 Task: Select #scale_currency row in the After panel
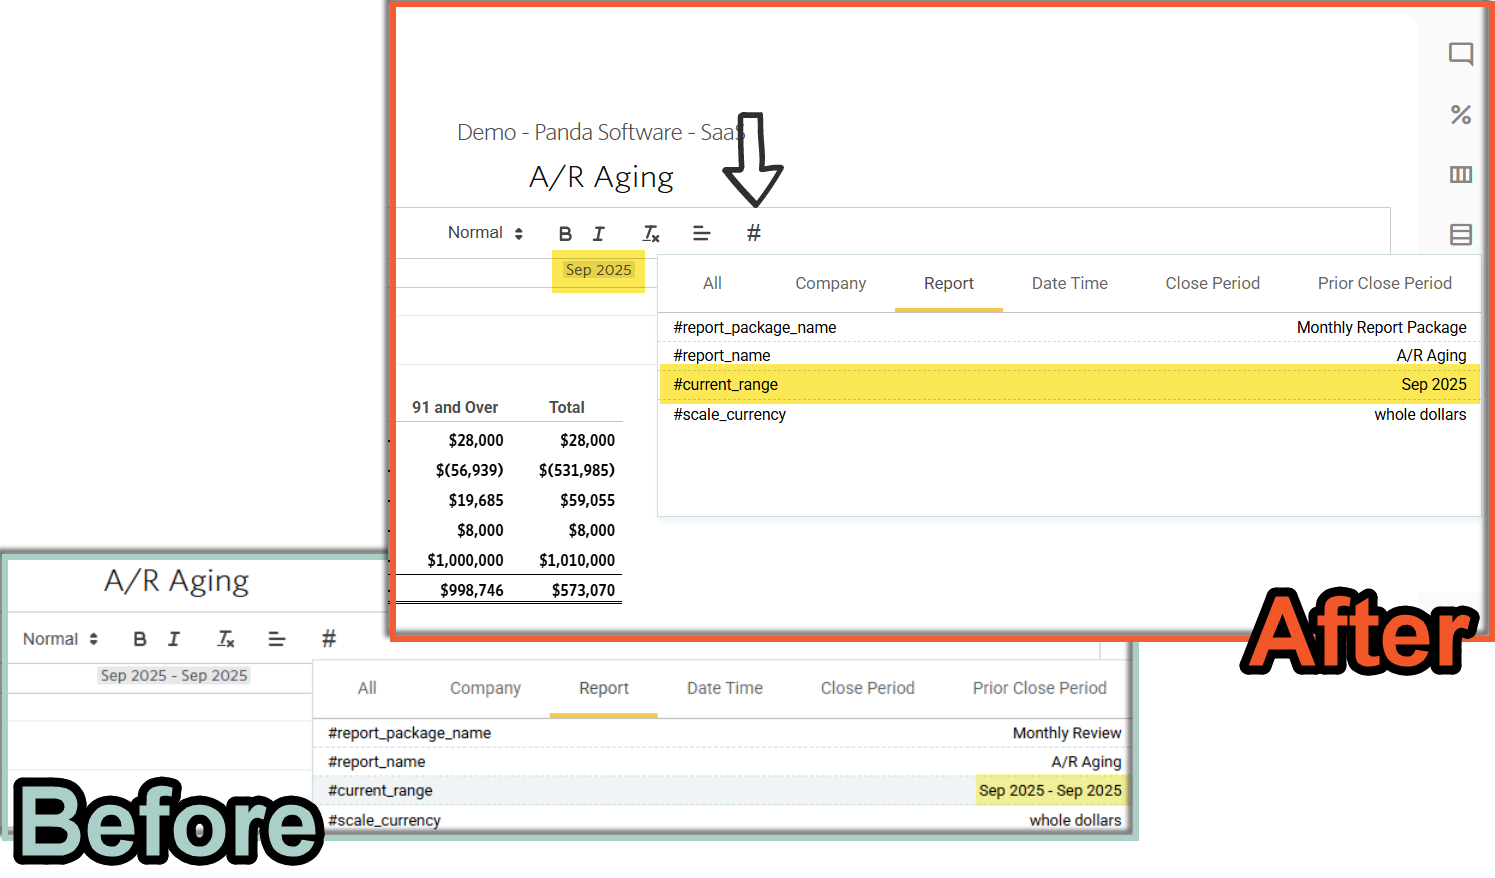[1068, 415]
